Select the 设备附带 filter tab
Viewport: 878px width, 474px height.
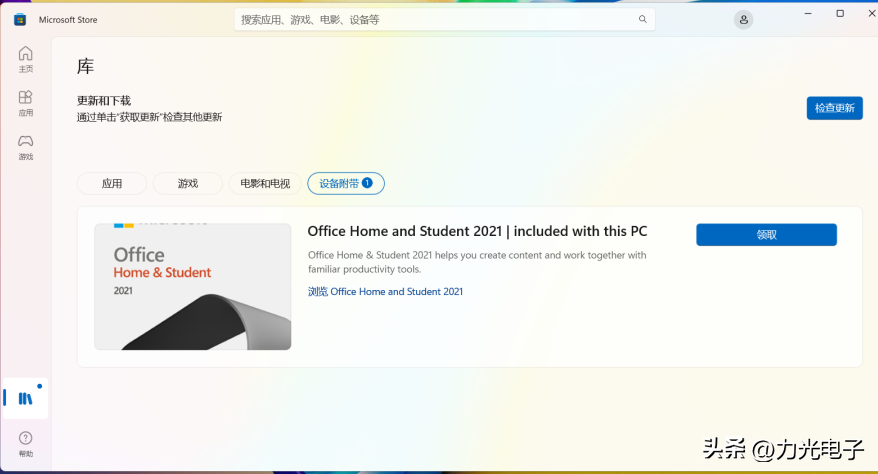(346, 184)
